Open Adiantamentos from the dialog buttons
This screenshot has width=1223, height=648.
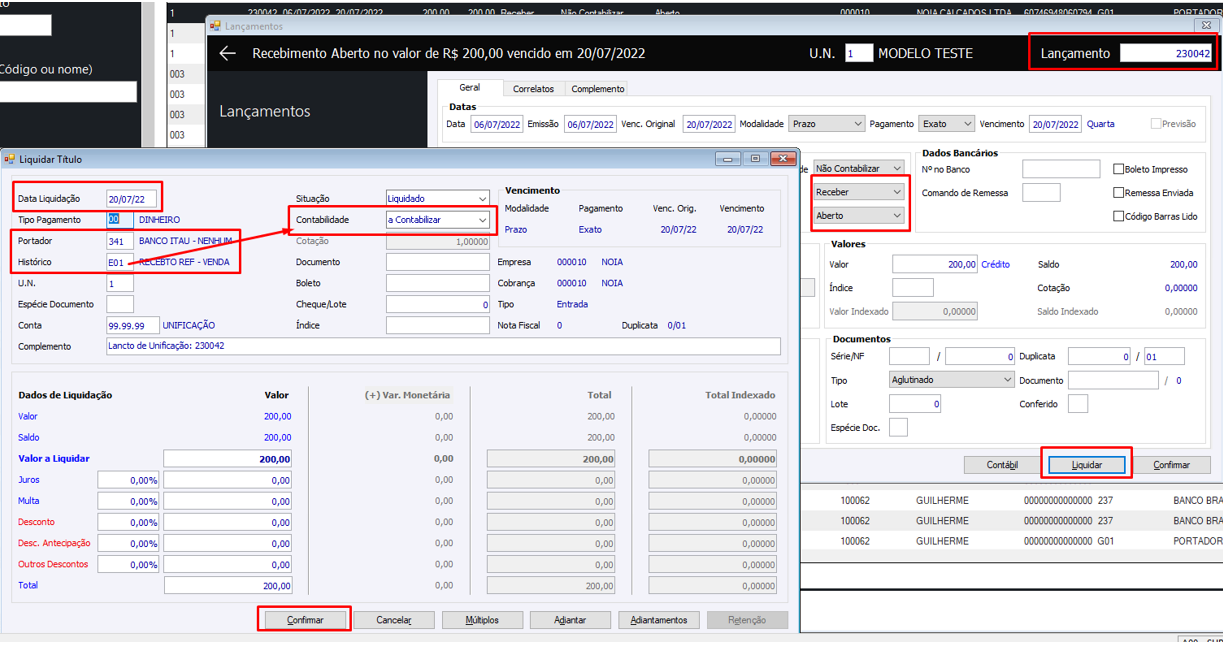point(659,620)
